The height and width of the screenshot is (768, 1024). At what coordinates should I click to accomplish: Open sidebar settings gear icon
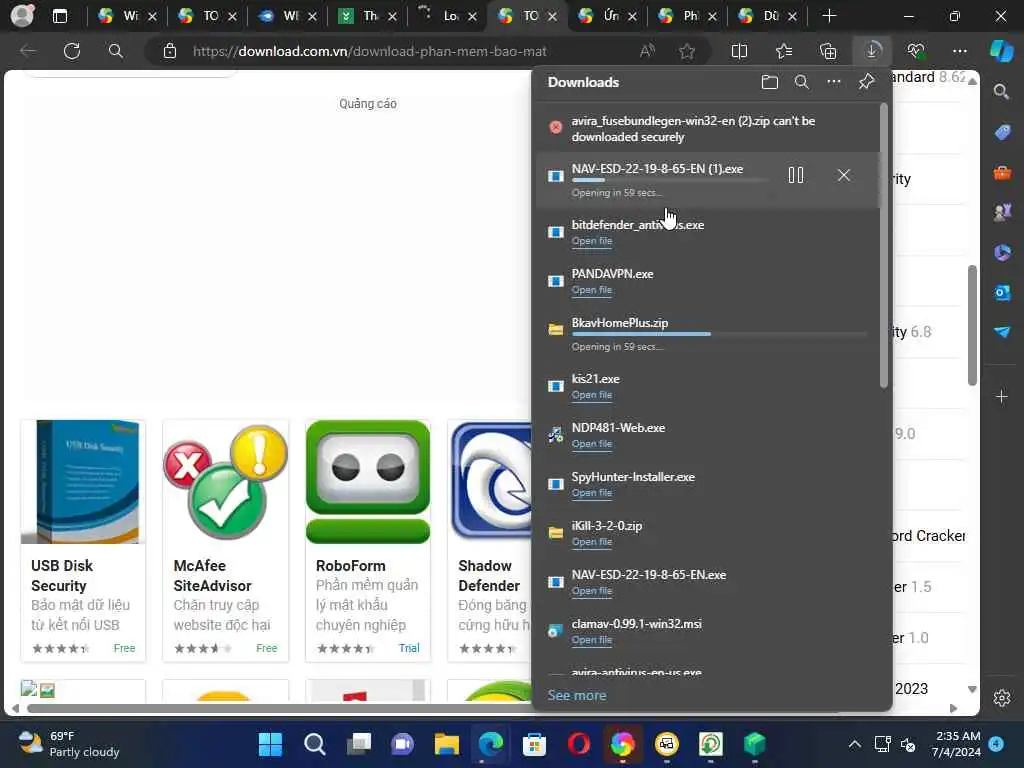point(1002,698)
